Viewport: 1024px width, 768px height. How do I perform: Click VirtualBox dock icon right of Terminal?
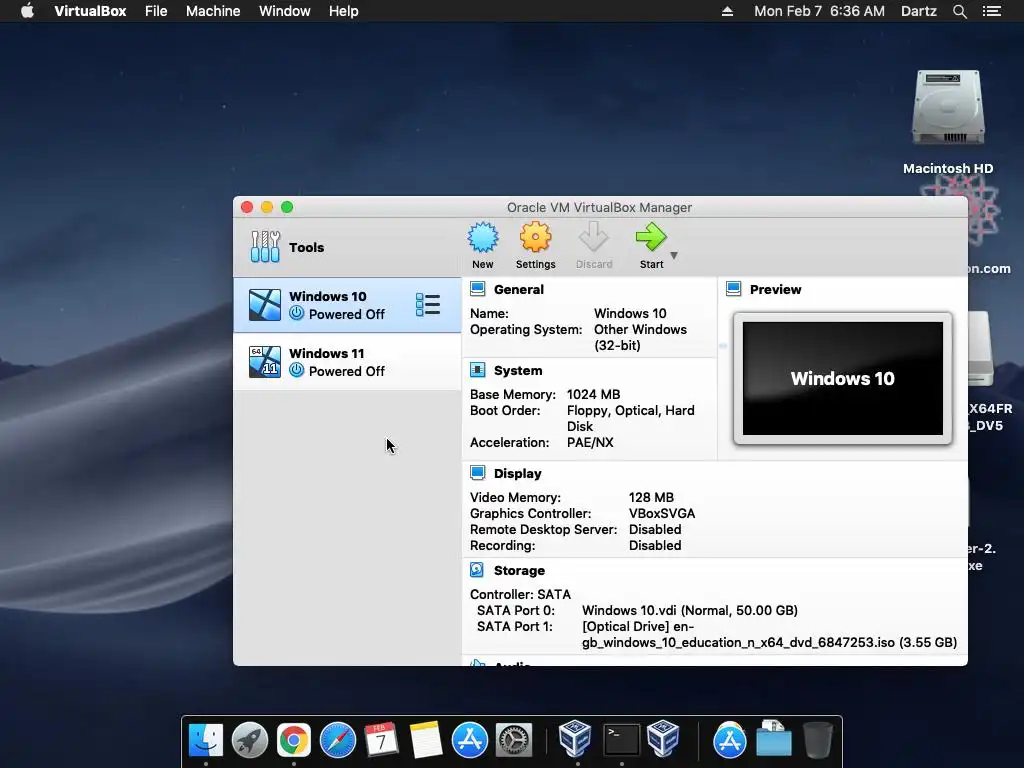coord(664,739)
